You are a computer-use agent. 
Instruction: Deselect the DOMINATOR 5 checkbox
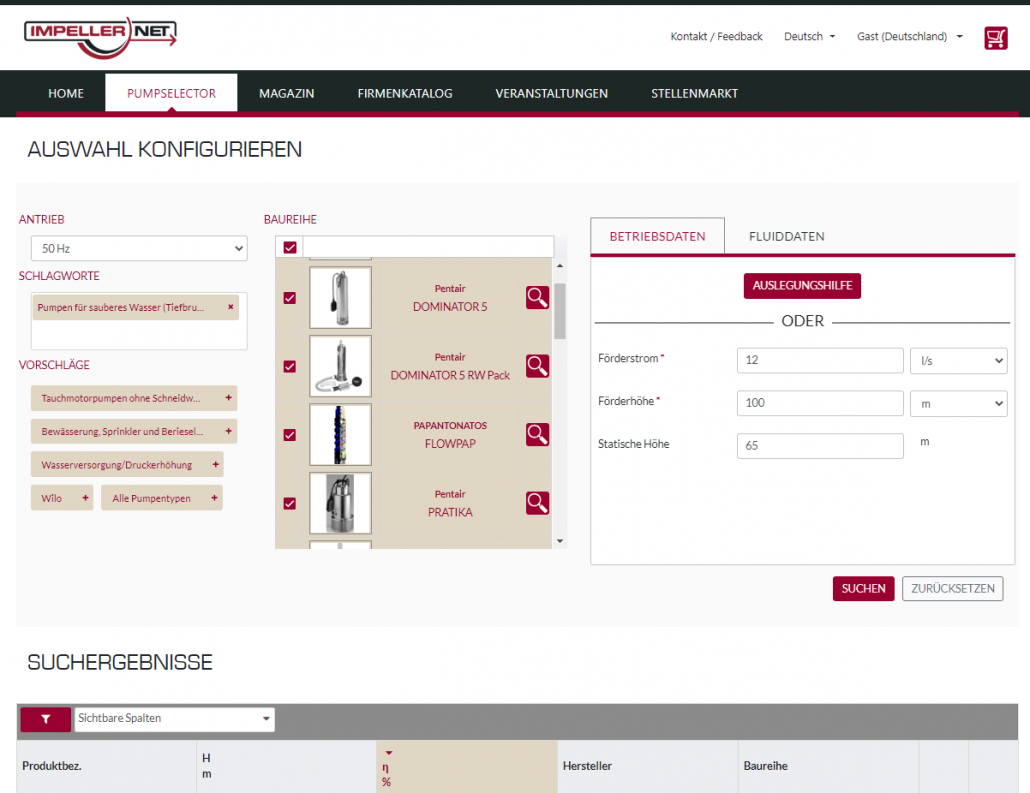(290, 297)
